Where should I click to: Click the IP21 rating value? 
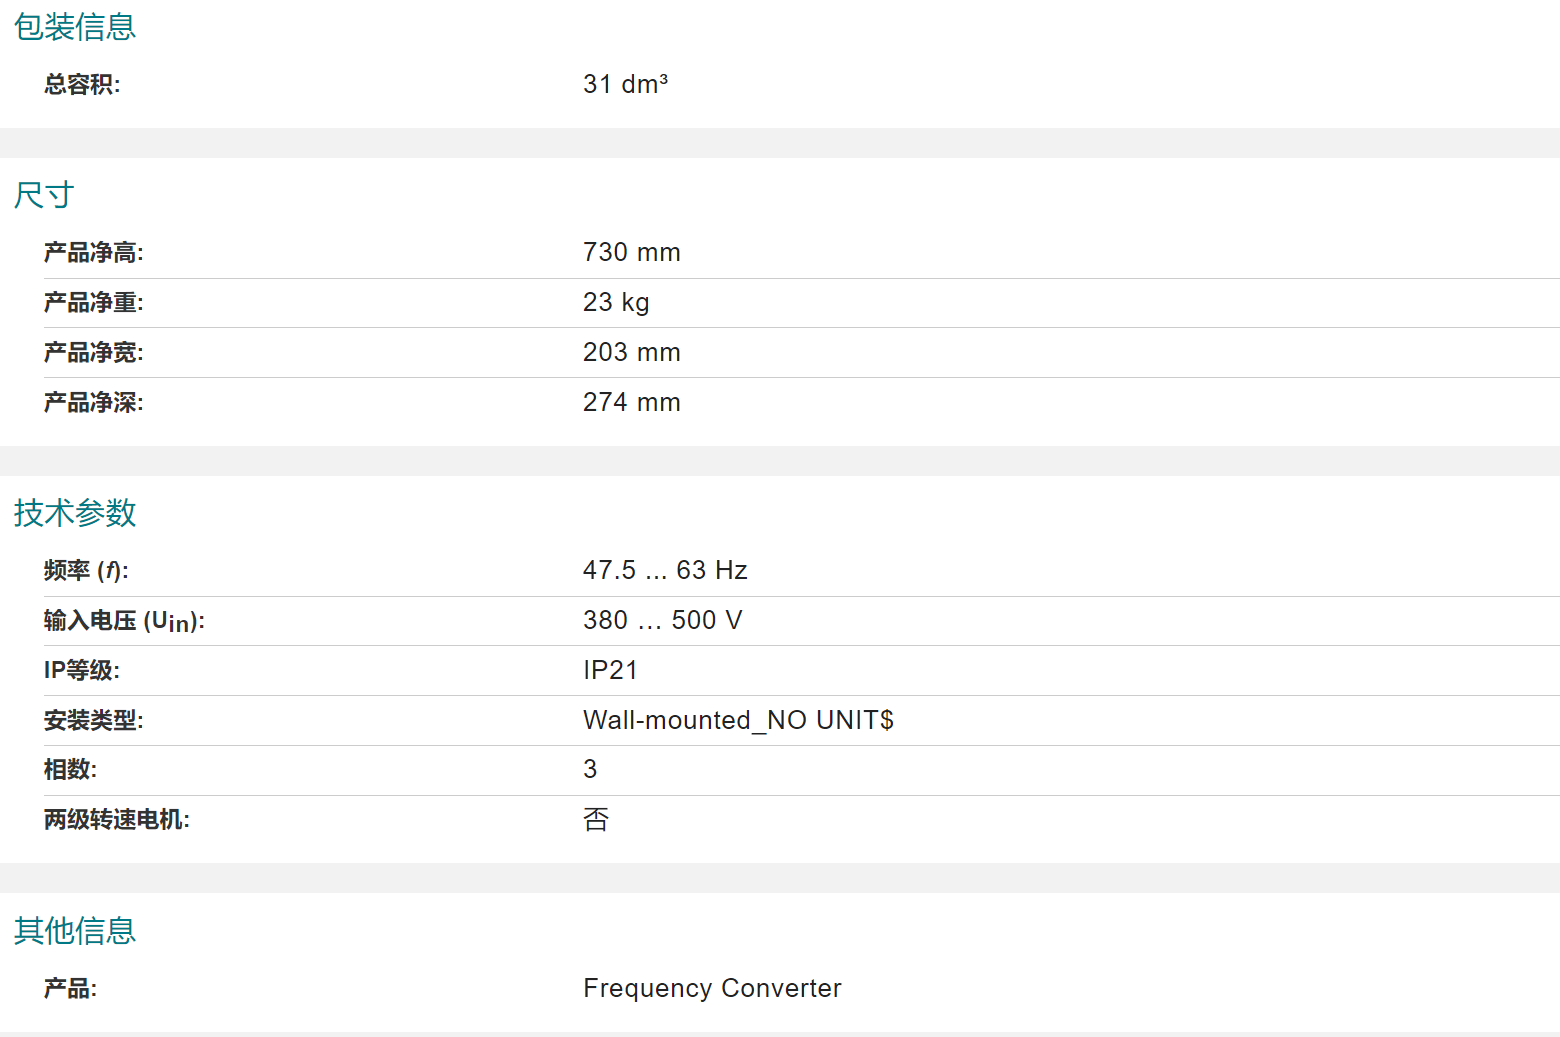point(611,670)
